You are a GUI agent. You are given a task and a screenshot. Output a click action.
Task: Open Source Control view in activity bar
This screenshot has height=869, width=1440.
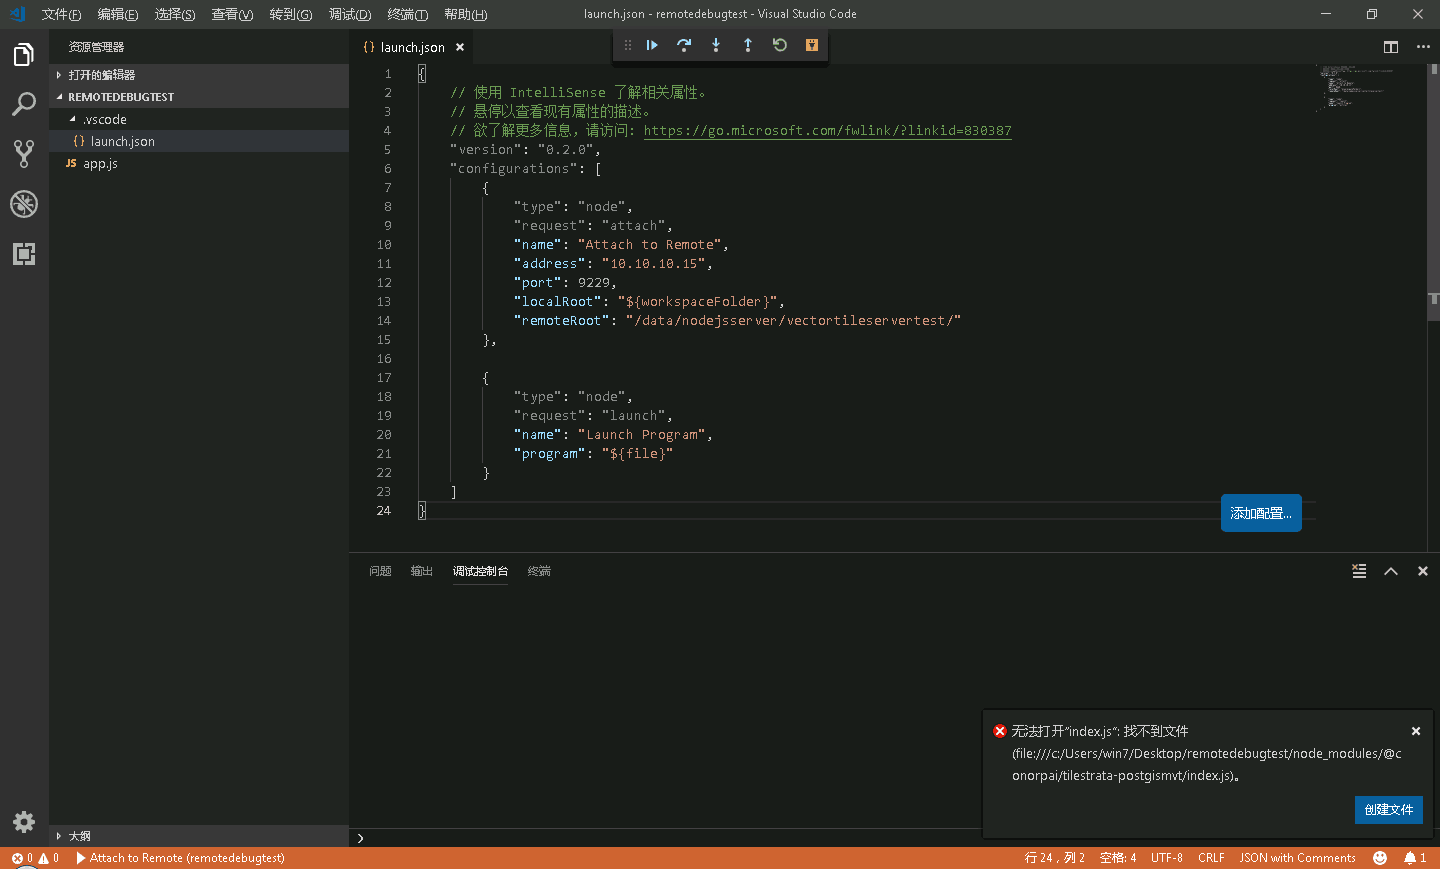(x=24, y=154)
